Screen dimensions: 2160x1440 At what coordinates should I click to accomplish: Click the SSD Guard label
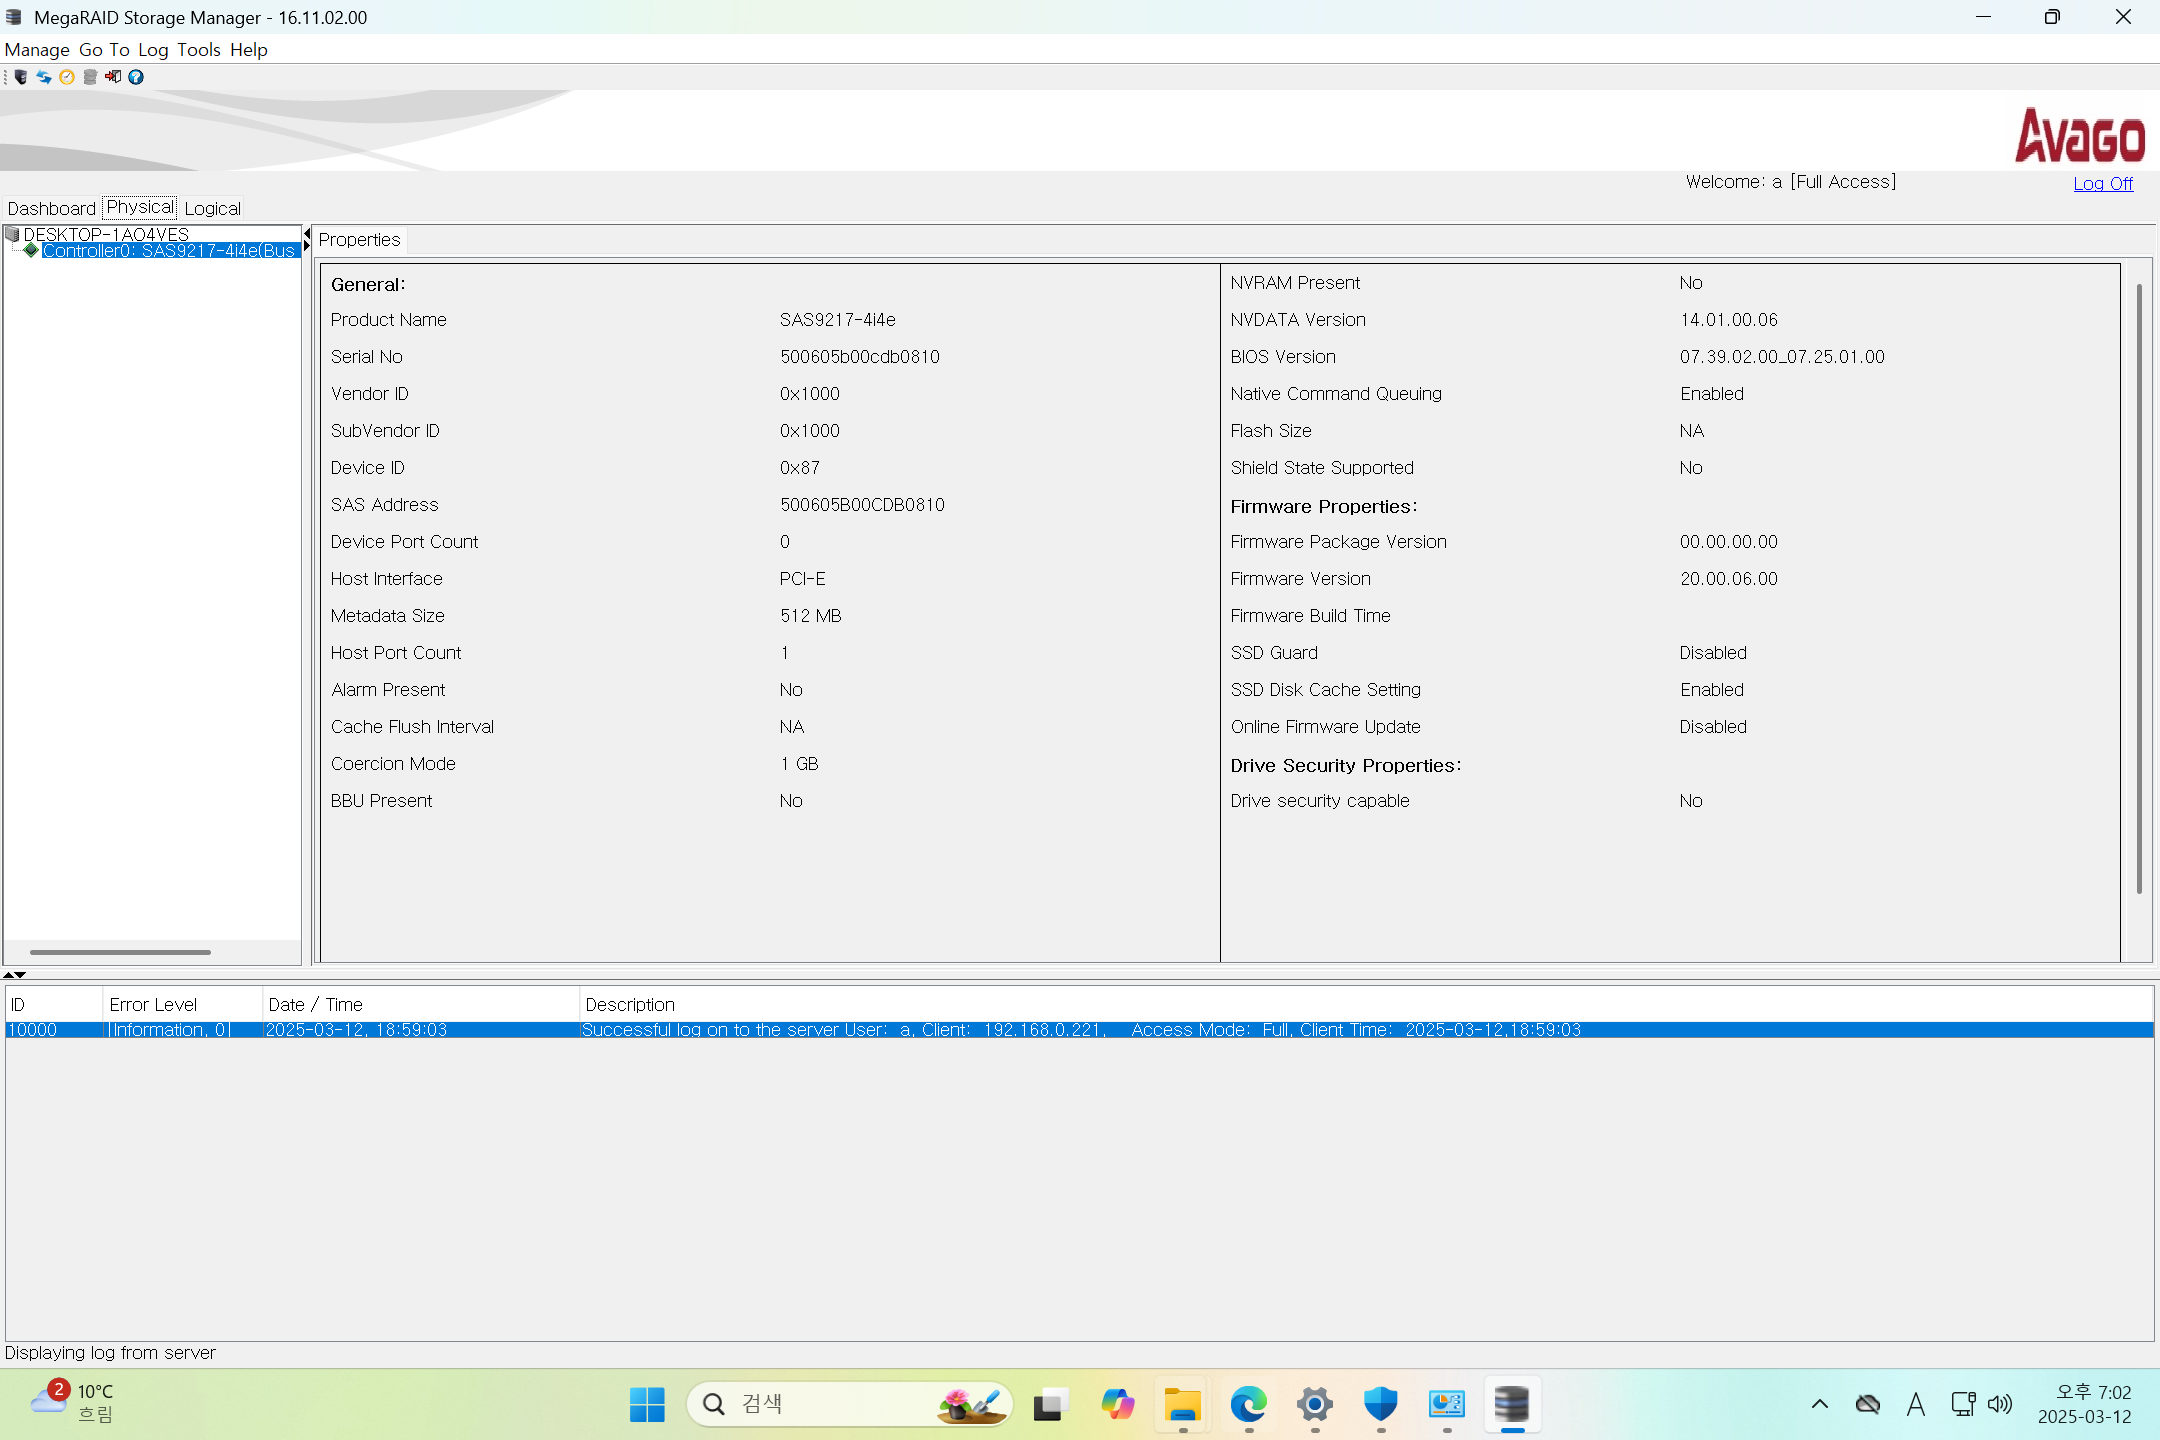(1274, 653)
